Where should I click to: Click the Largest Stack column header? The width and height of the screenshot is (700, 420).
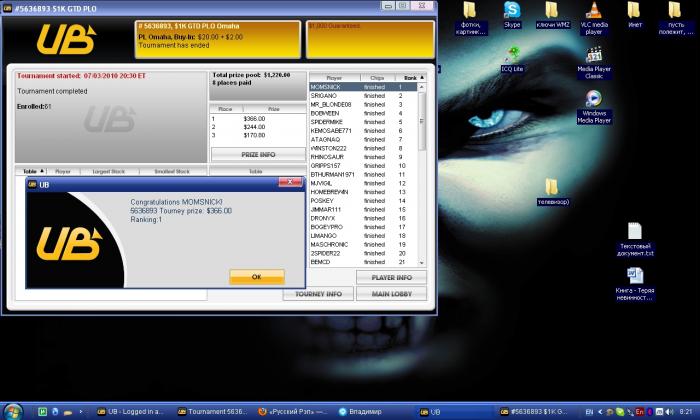pos(108,171)
